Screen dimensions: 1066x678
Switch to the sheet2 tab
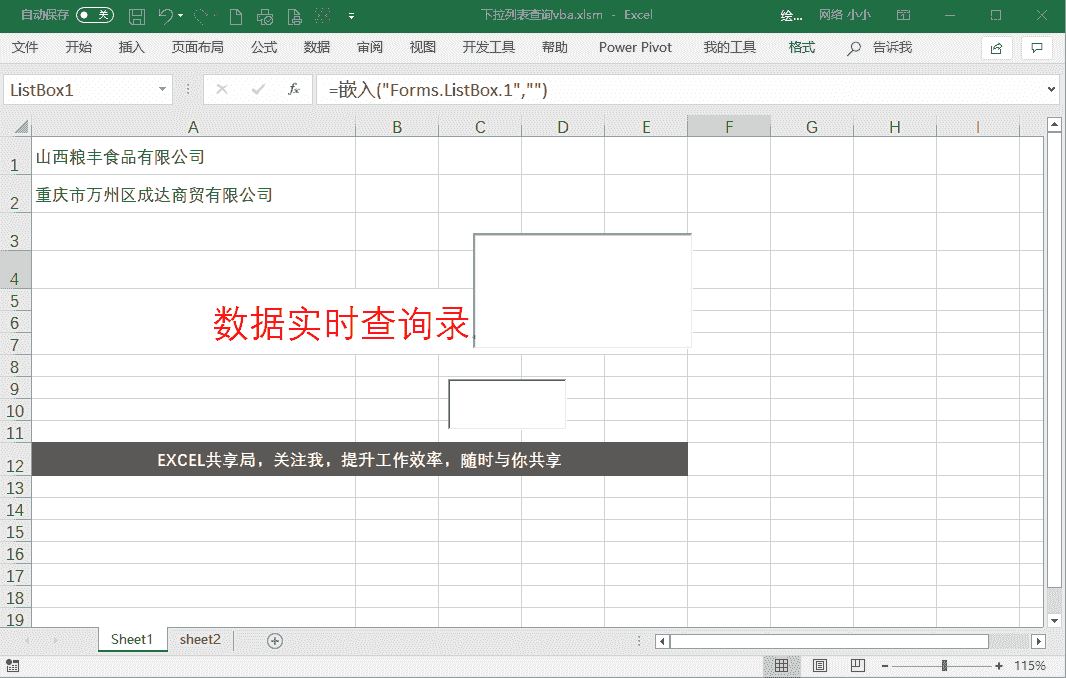click(200, 640)
